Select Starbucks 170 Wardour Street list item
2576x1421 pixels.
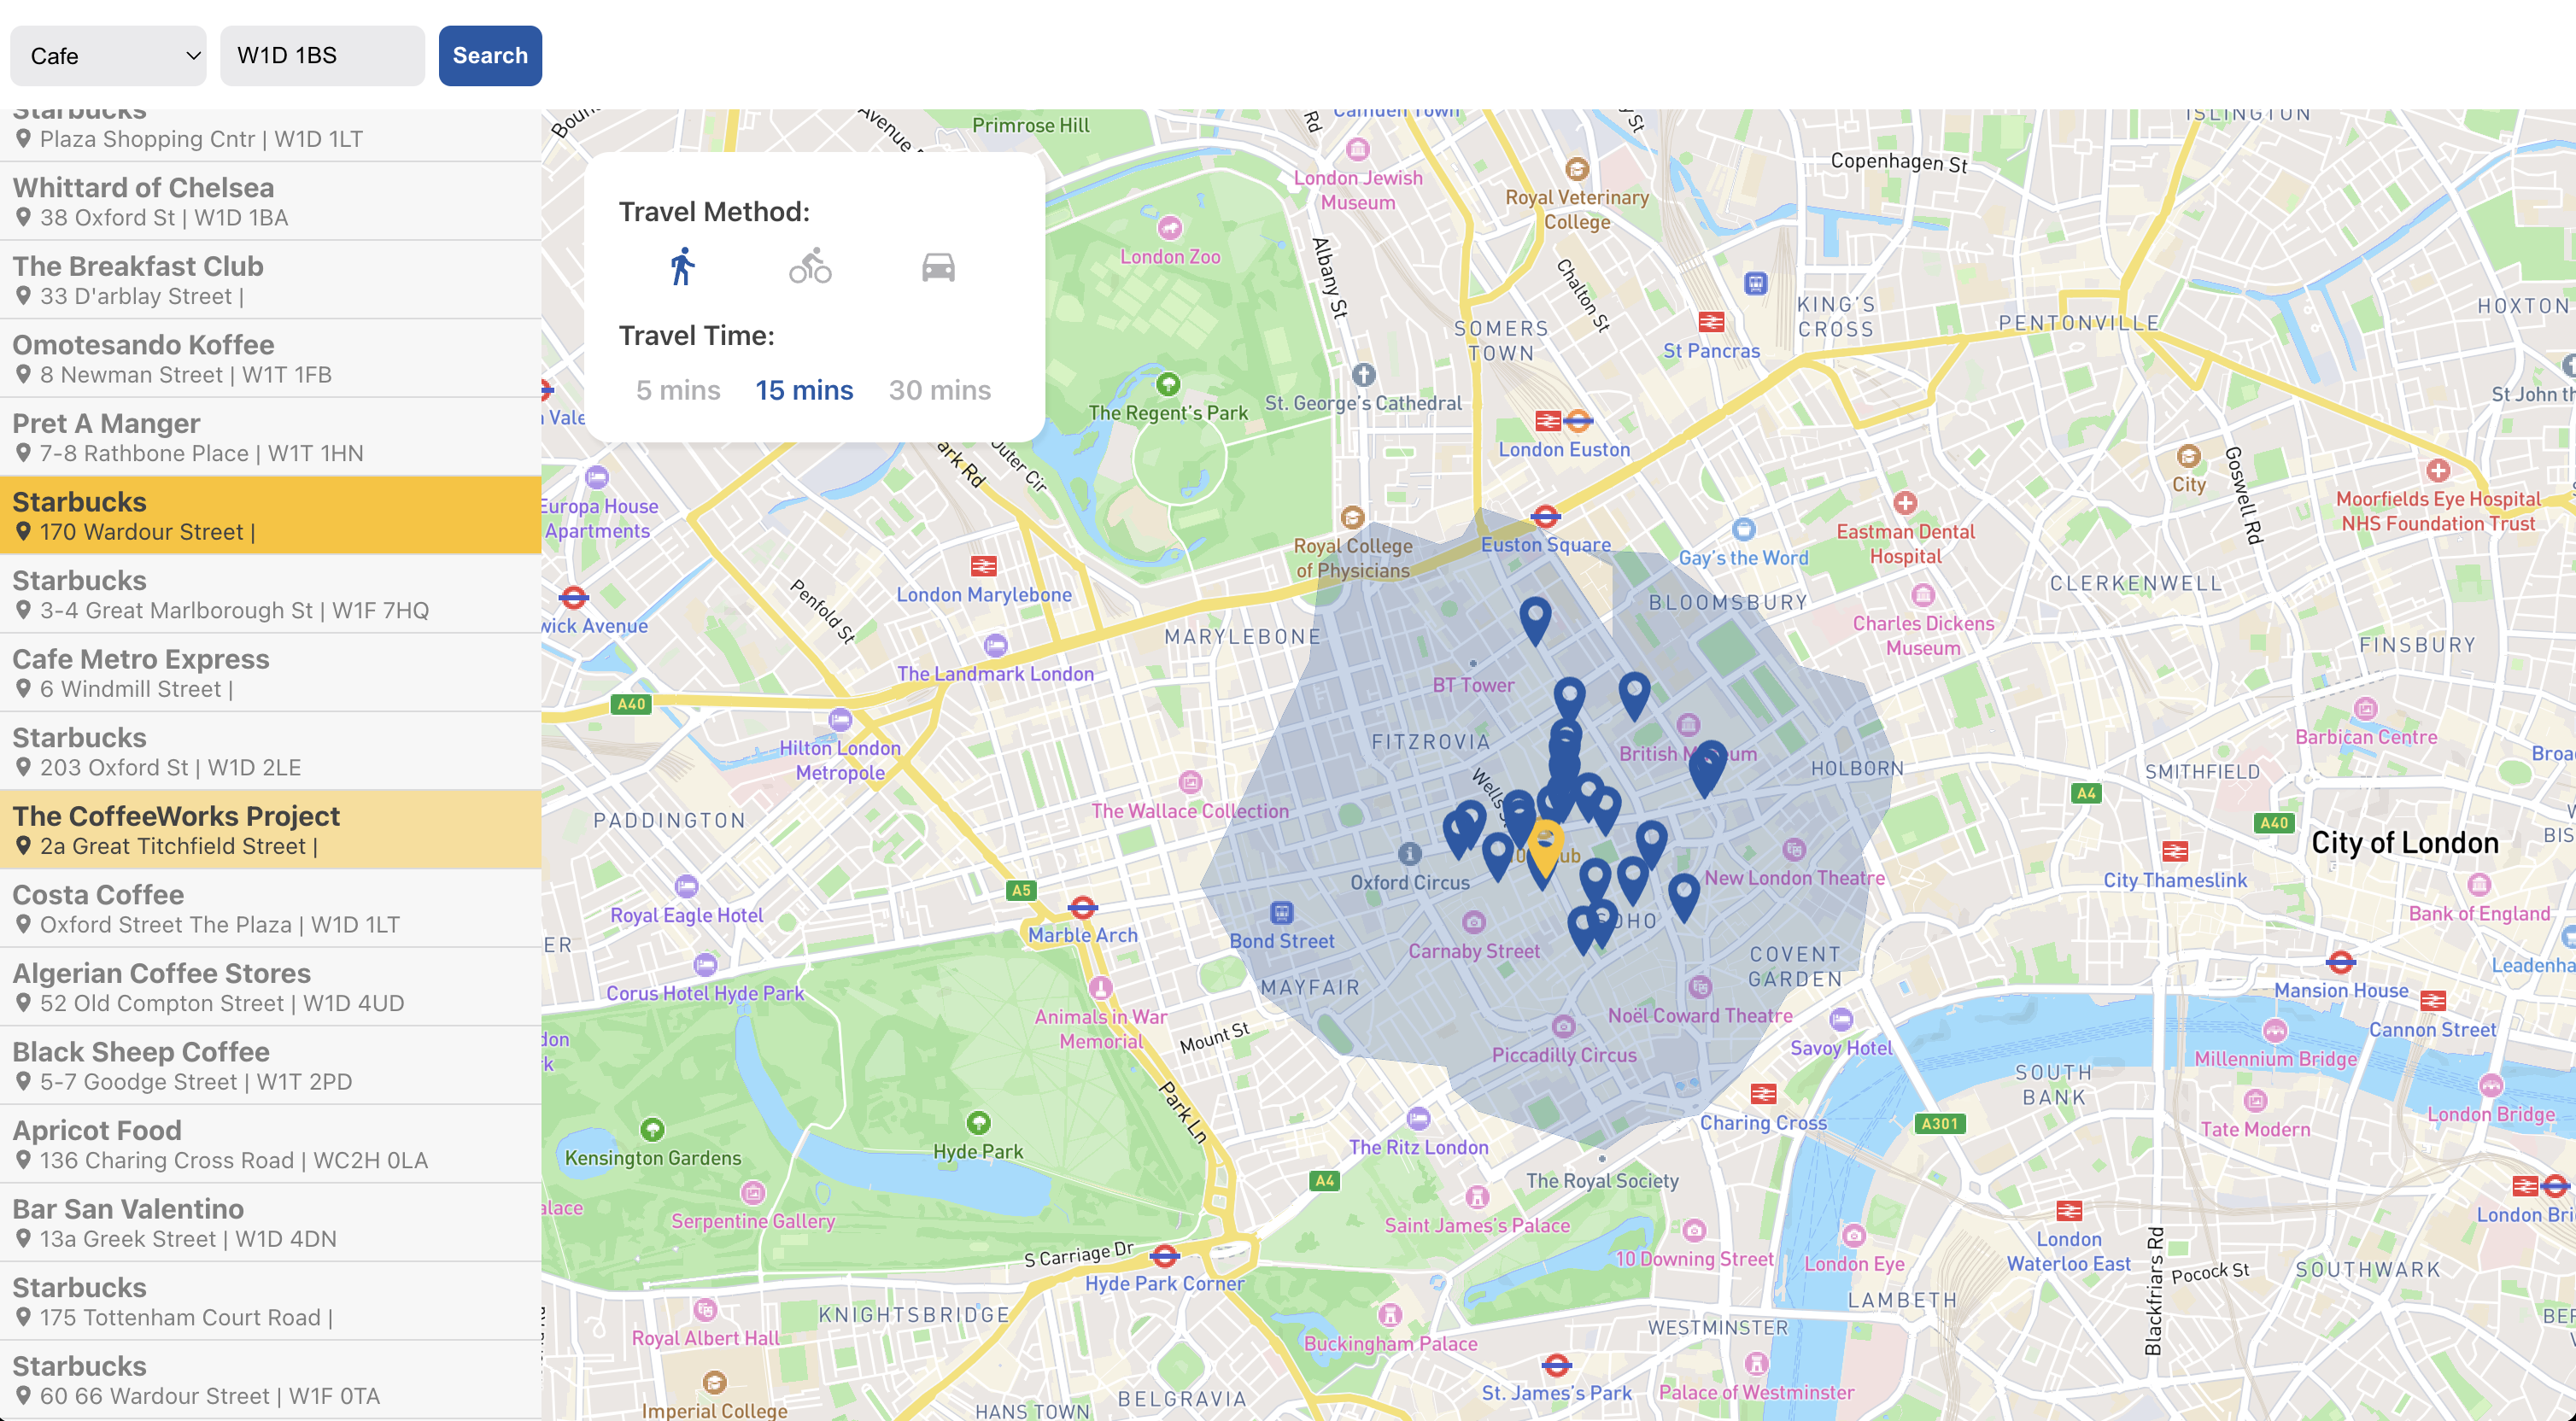273,517
